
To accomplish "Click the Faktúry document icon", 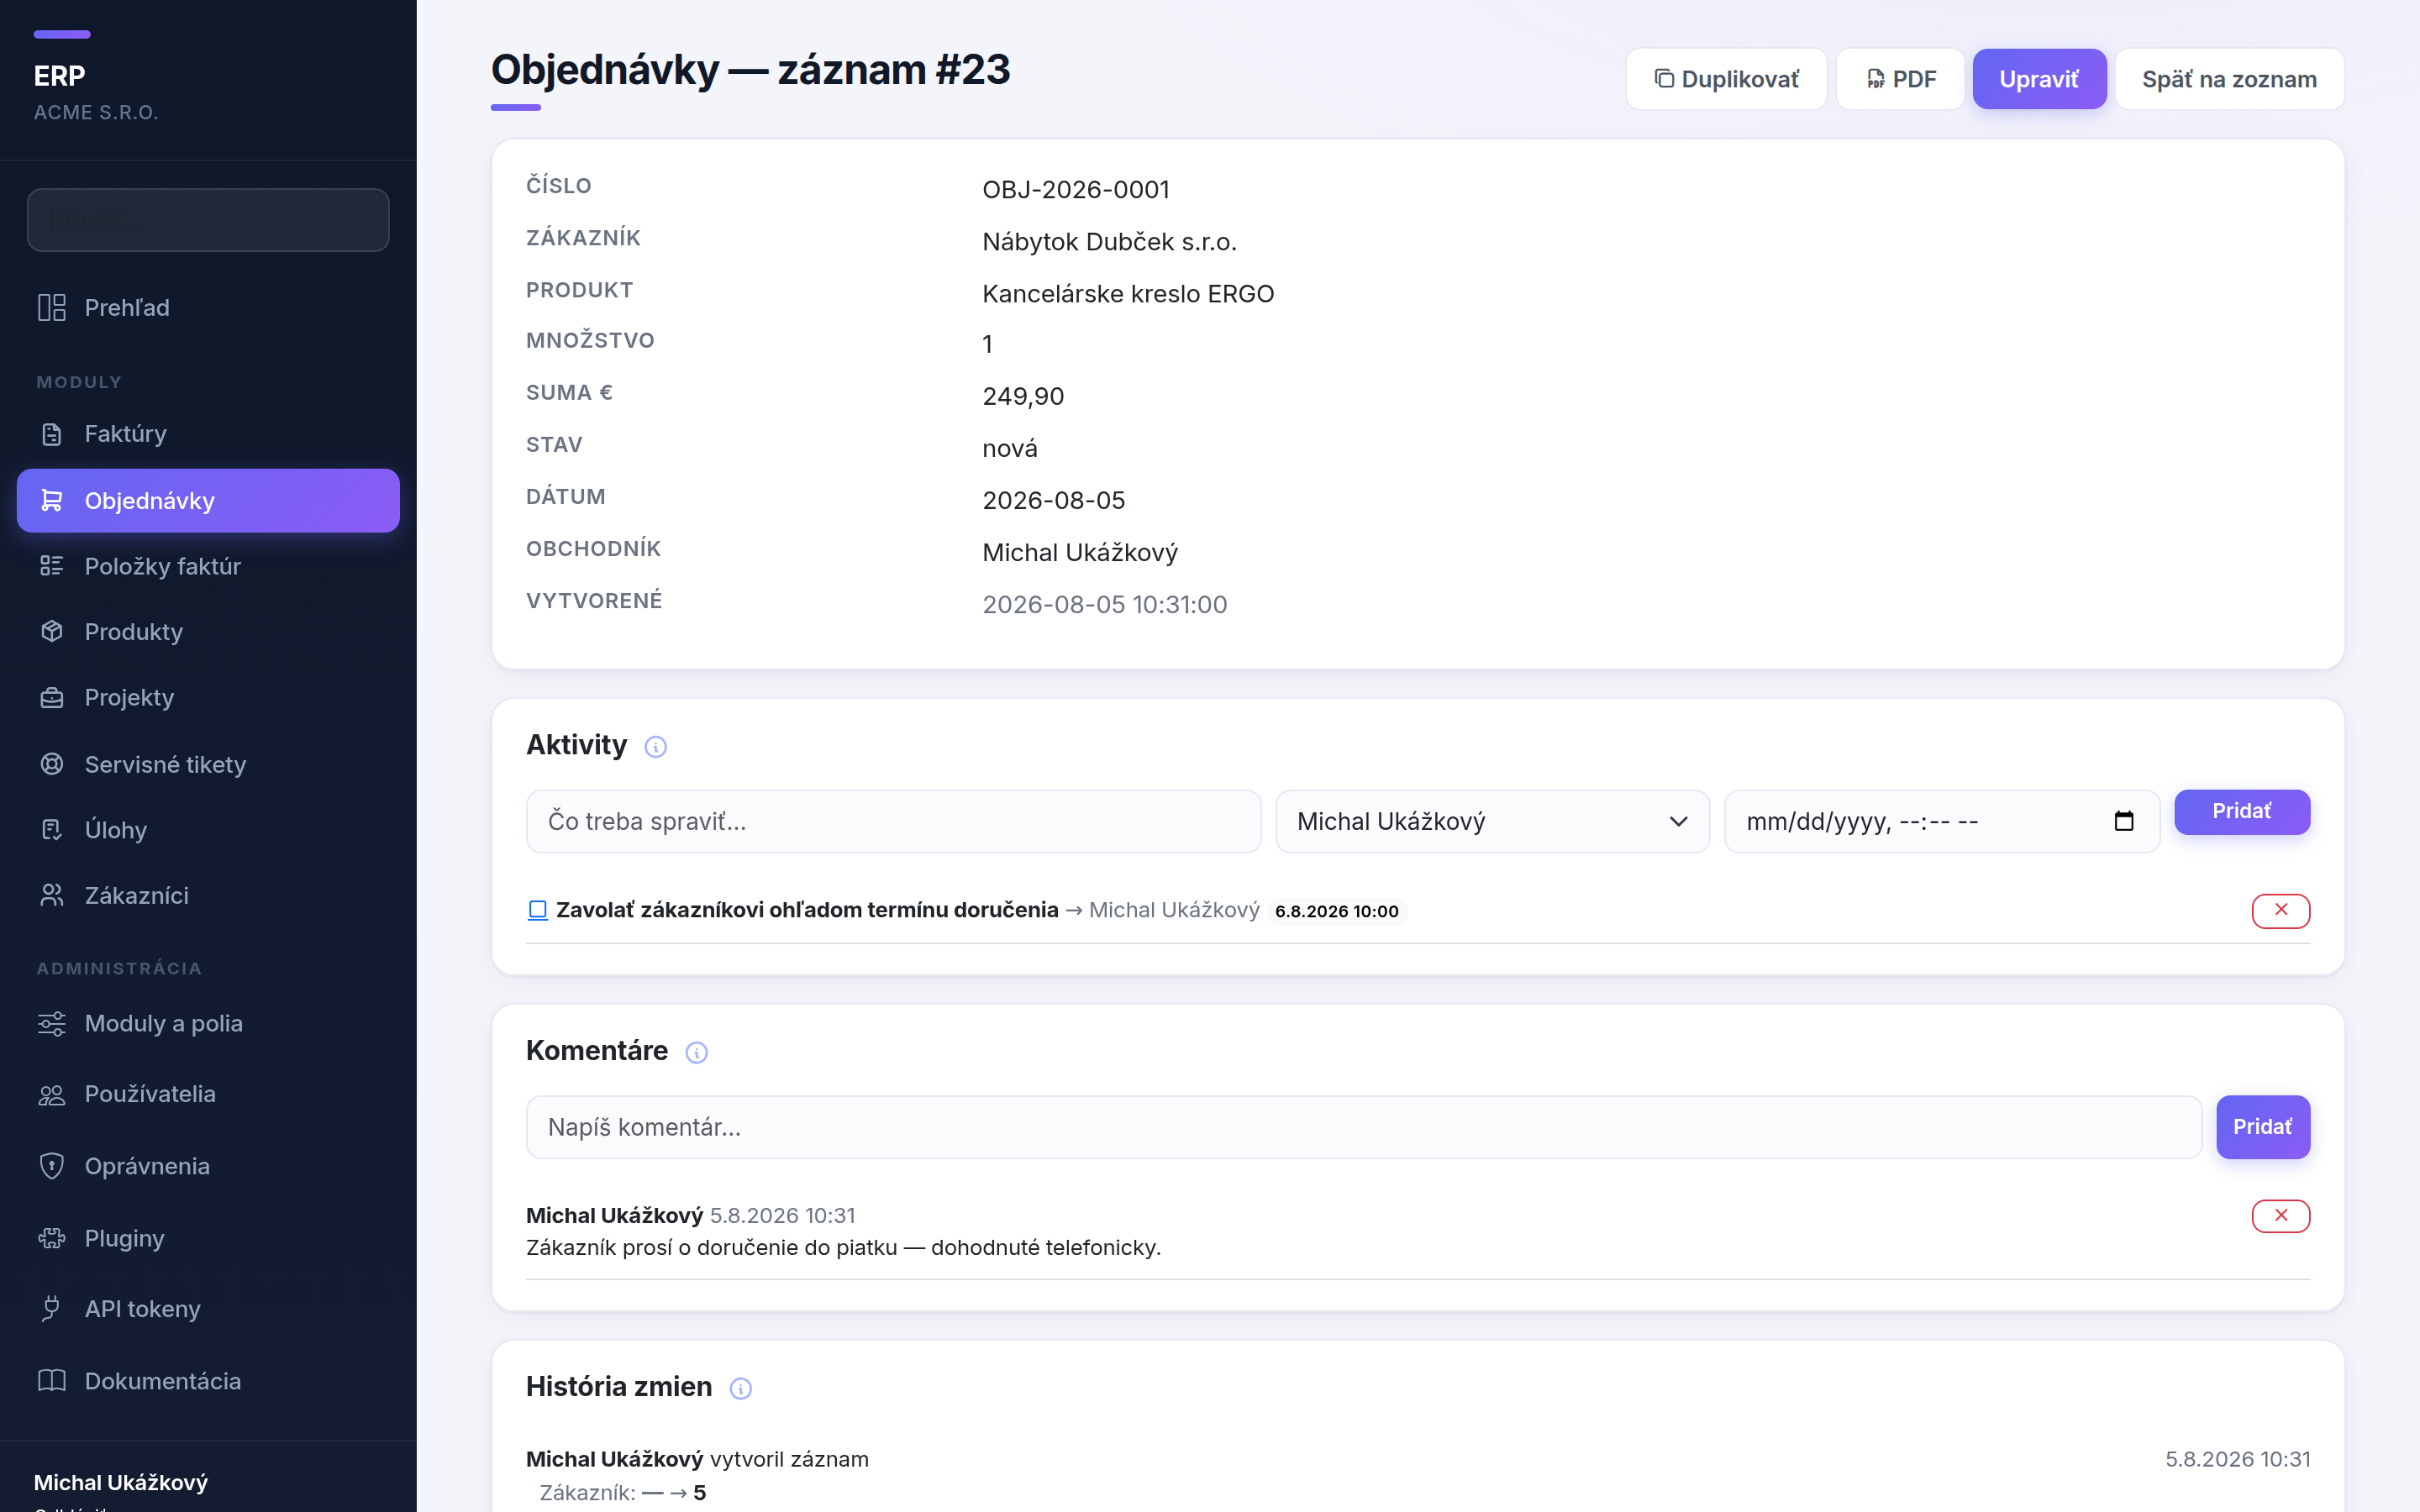I will tap(51, 434).
